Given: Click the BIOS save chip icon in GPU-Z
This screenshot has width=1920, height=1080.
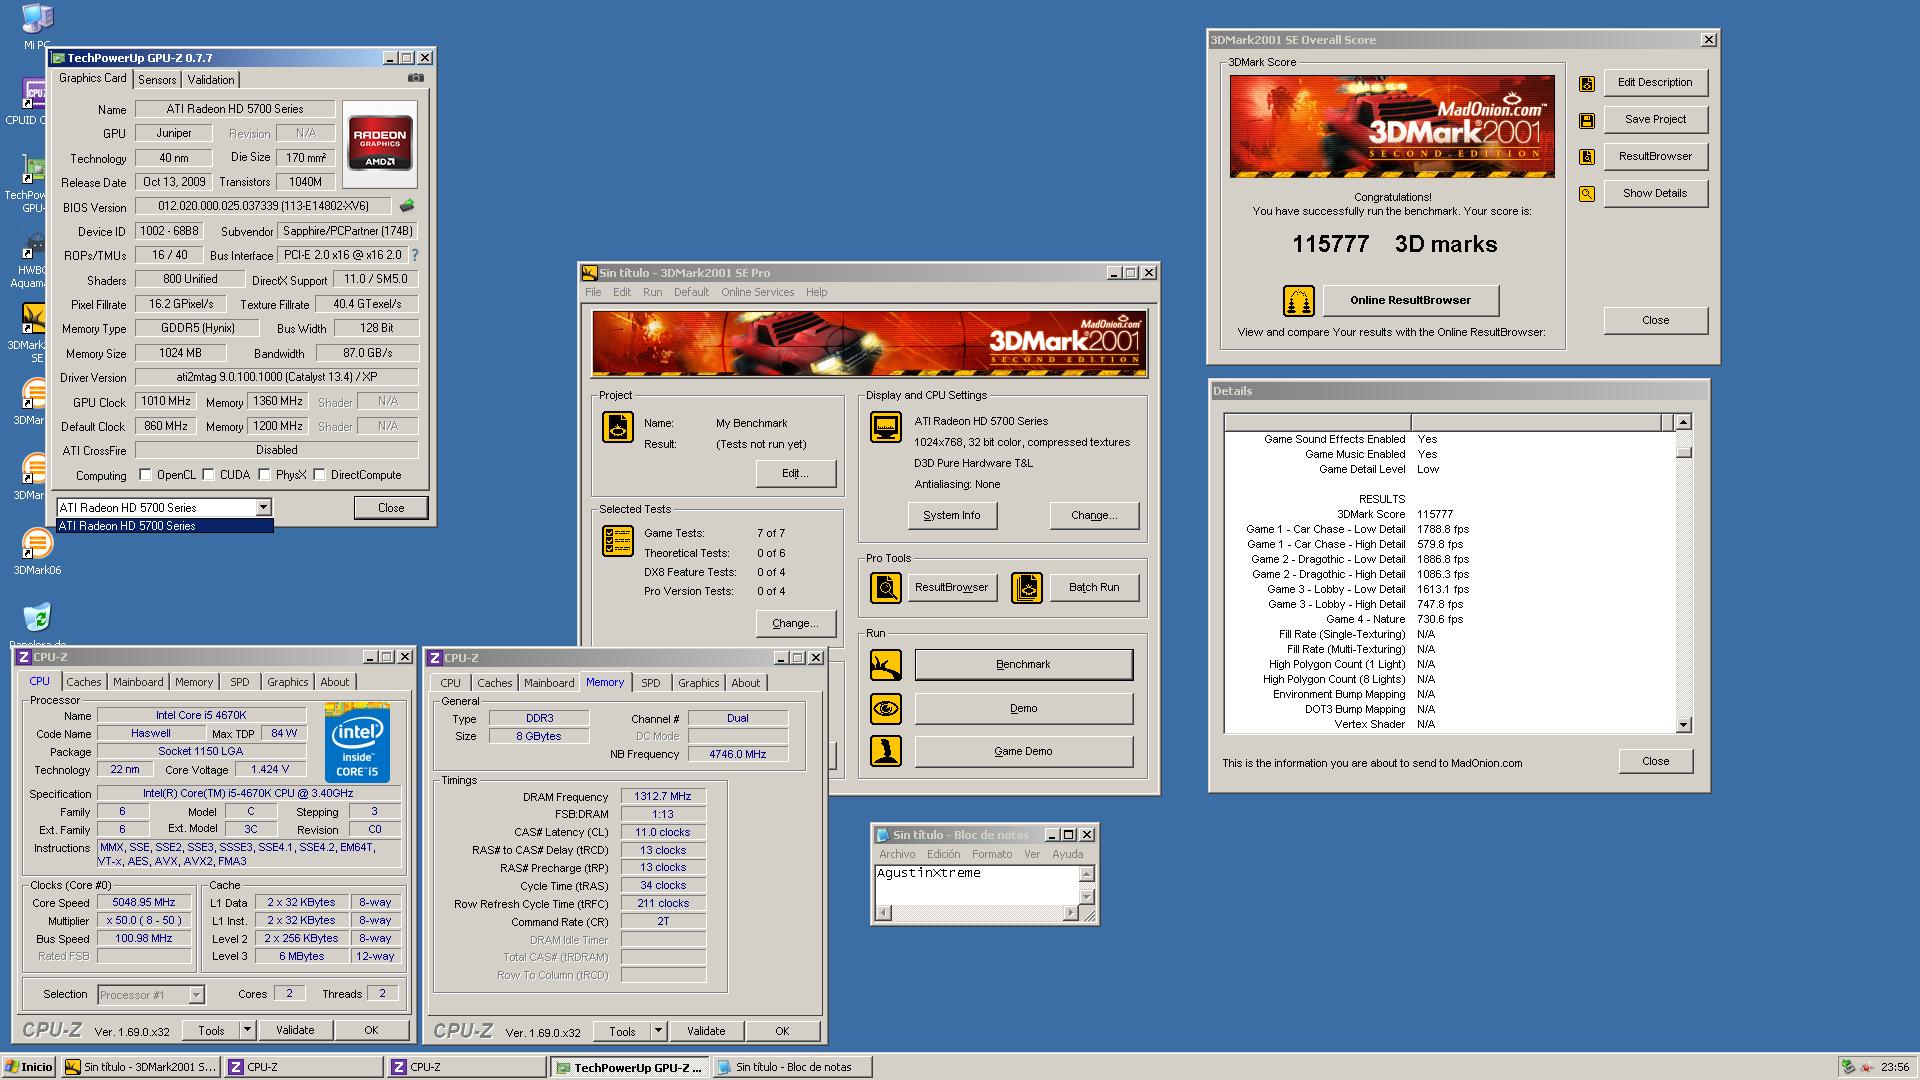Looking at the screenshot, I should 407,206.
